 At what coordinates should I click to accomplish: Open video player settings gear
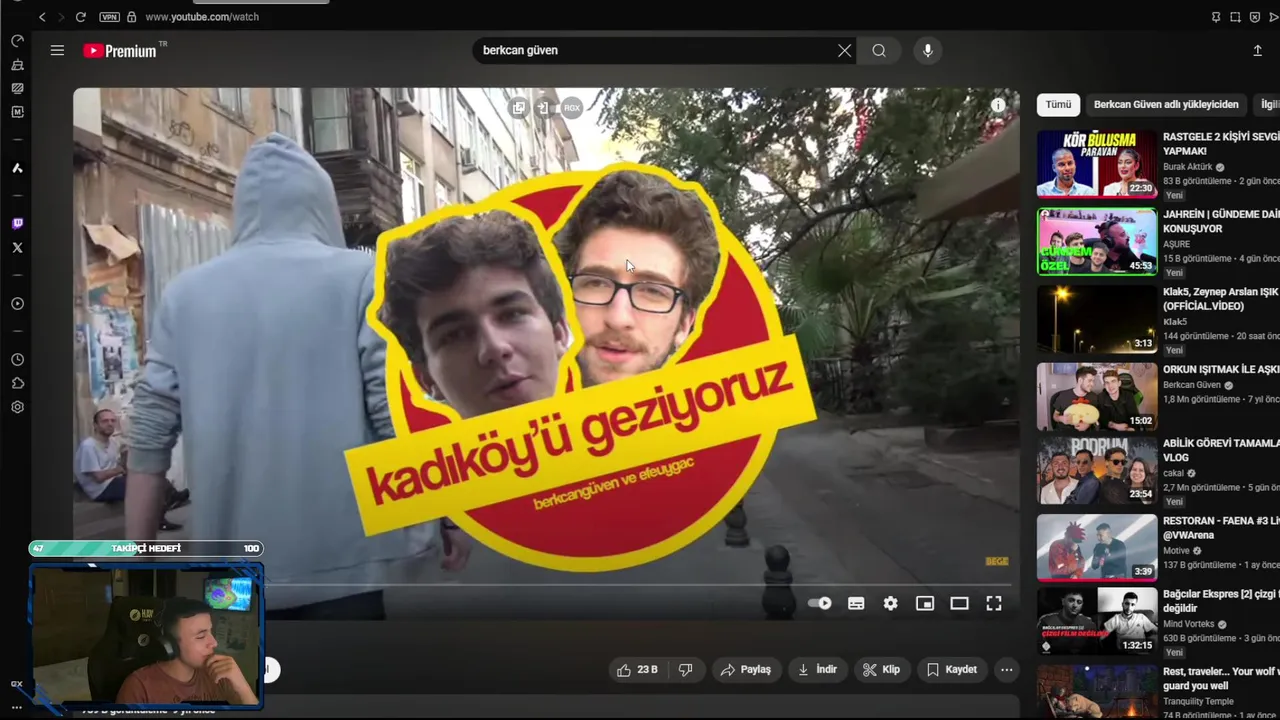click(x=890, y=603)
